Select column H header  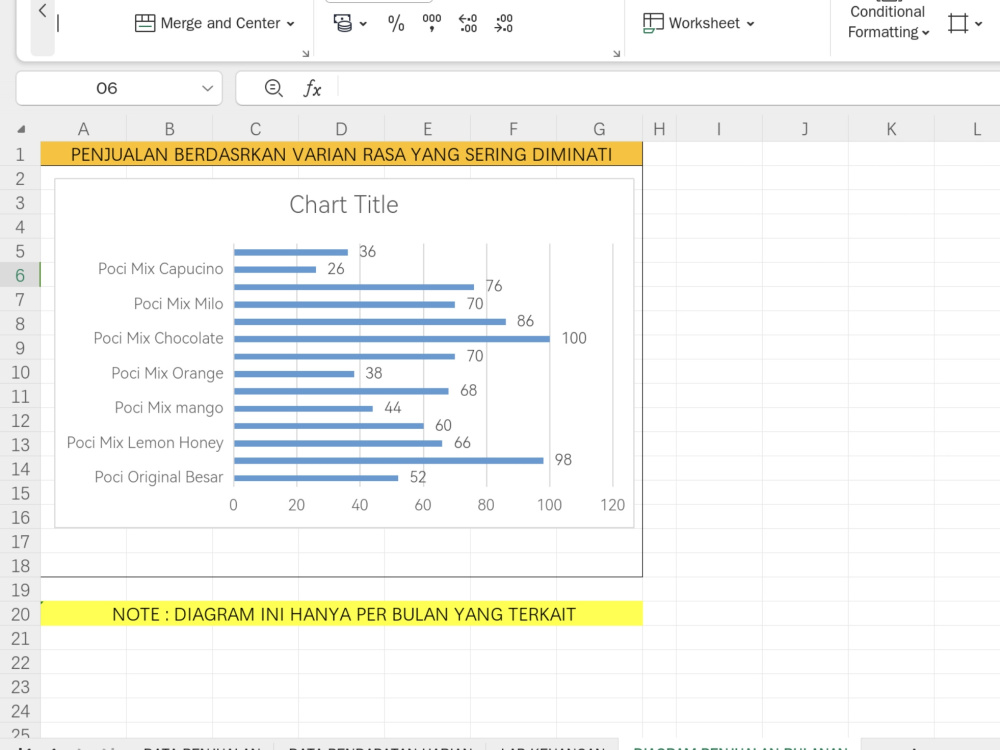pyautogui.click(x=659, y=129)
